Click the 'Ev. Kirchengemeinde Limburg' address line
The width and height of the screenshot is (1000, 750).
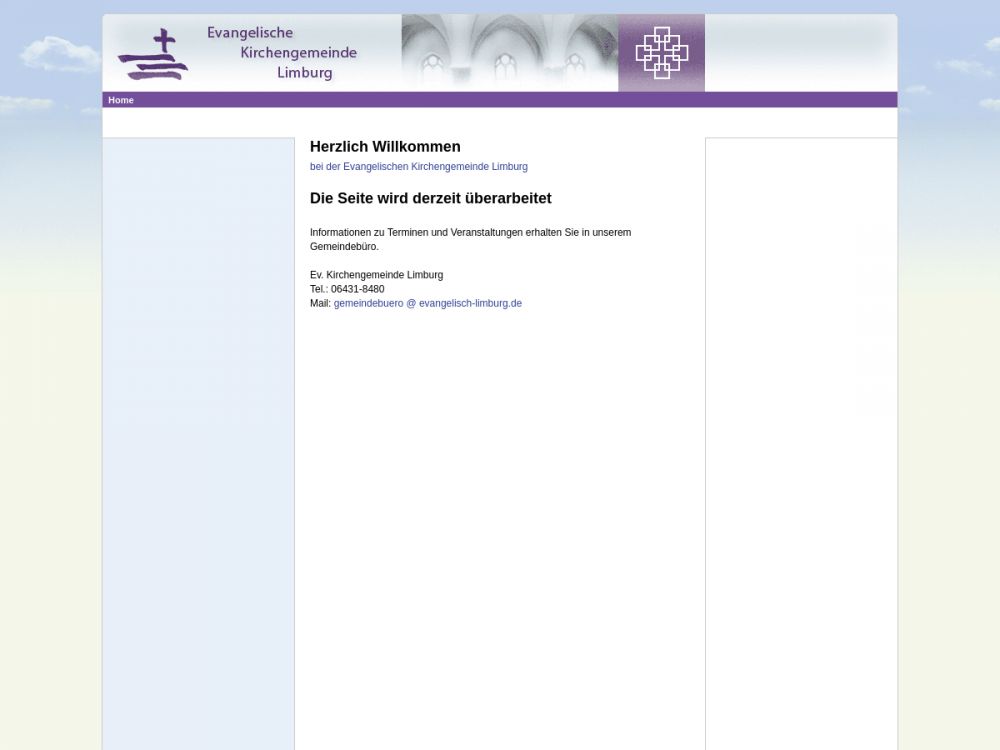point(376,275)
